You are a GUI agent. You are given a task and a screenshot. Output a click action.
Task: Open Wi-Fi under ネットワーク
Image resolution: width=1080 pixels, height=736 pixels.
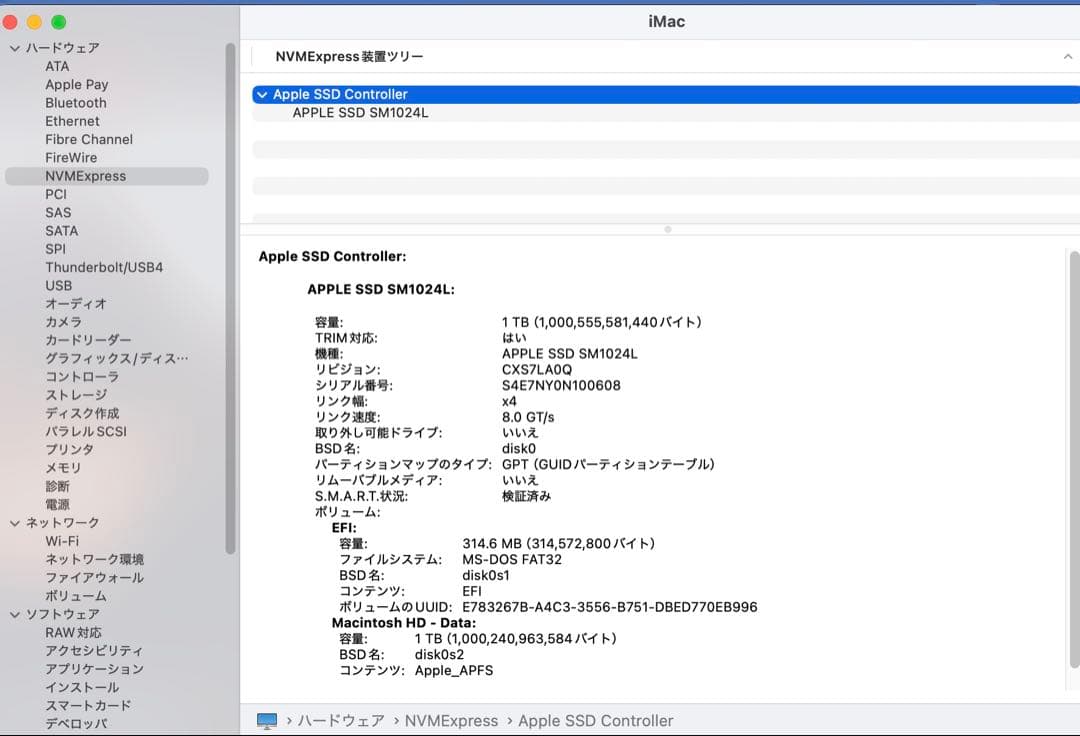point(62,541)
